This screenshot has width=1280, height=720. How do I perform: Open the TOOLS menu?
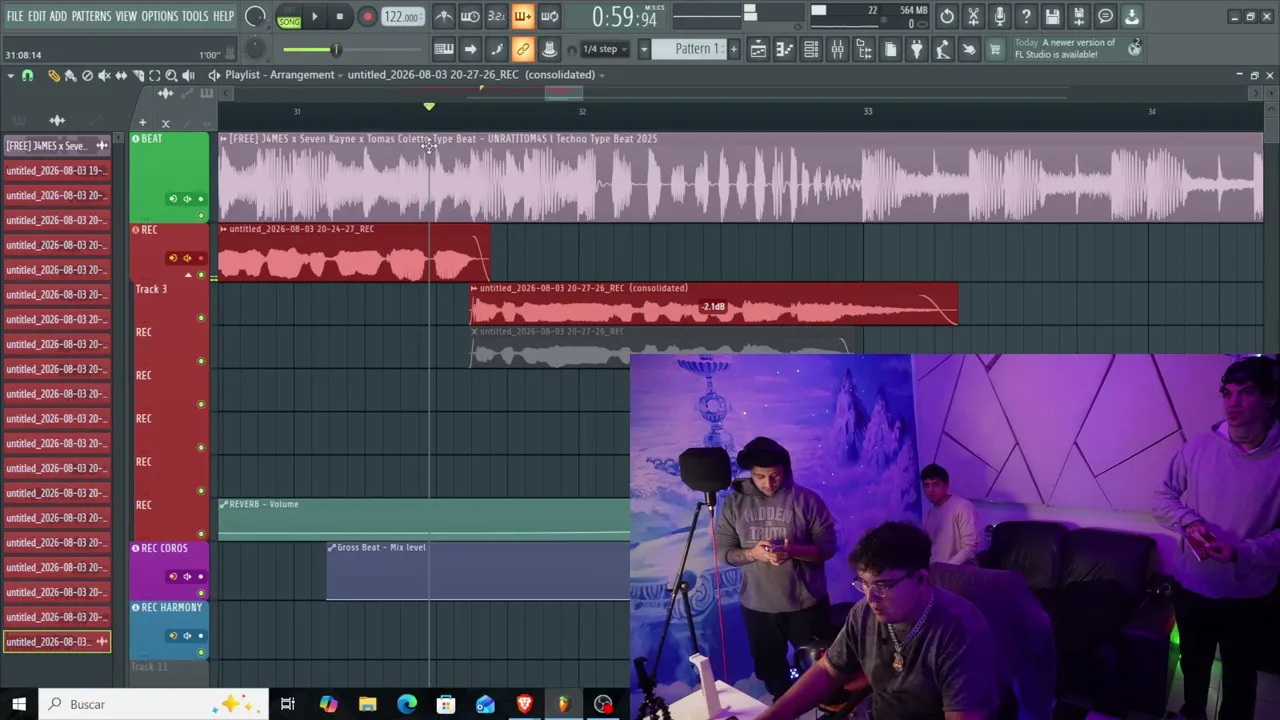click(195, 16)
